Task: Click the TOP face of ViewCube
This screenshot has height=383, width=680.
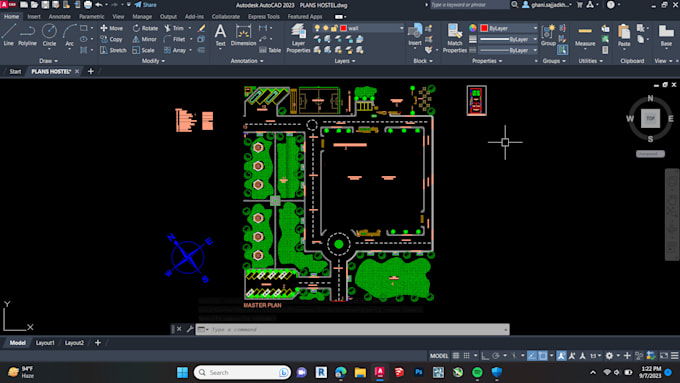Action: (x=650, y=118)
